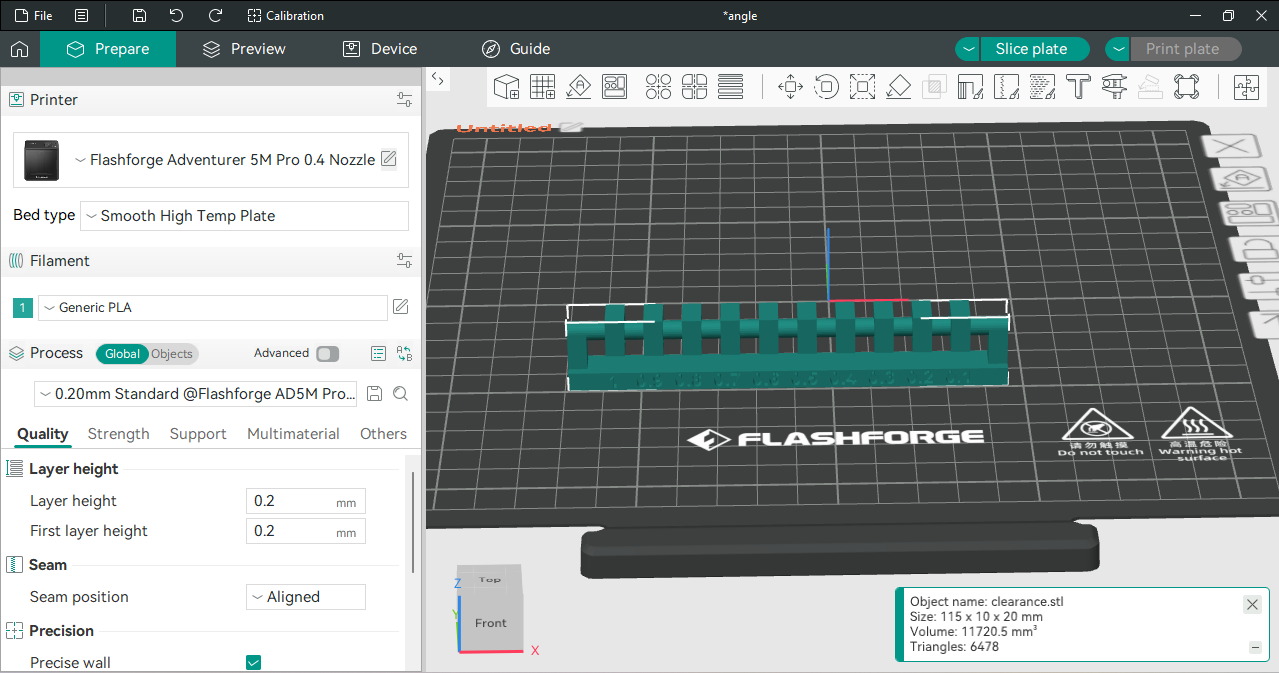Click the Layer height input field
Screen dimensions: 1279x673
(305, 501)
